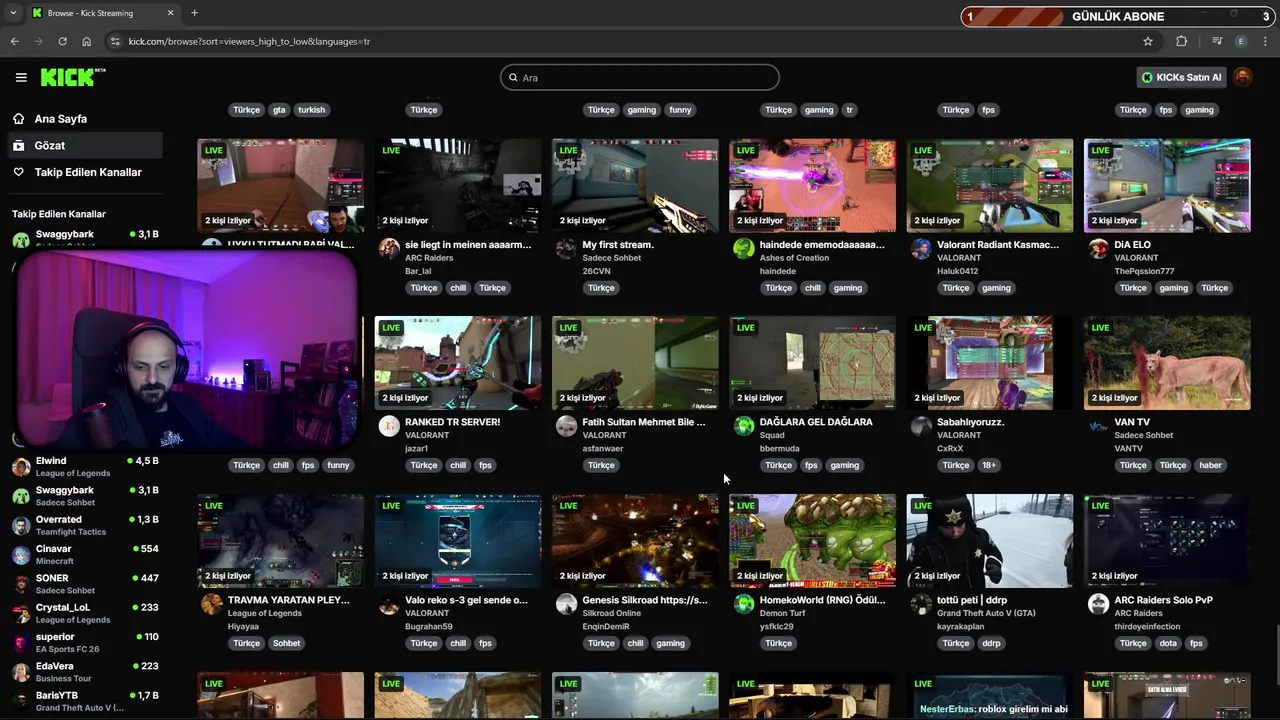Click the KICK logo
1280x720 pixels.
(72, 77)
